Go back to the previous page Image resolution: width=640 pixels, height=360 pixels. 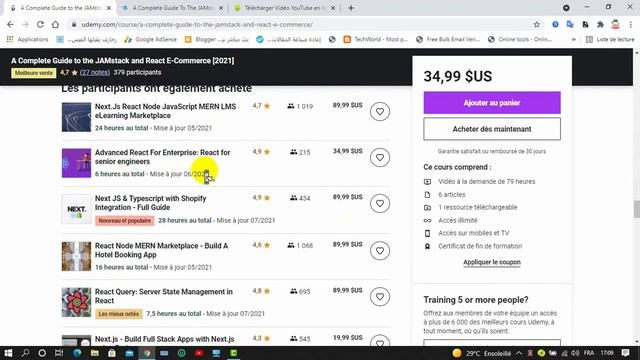tap(11, 24)
